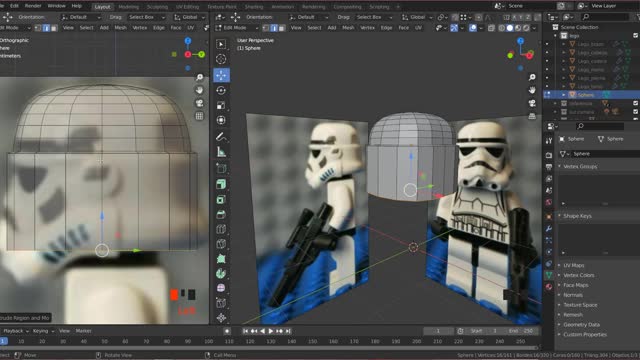The image size is (640, 360).
Task: Select the Knife tool
Action: pyautogui.click(x=221, y=244)
